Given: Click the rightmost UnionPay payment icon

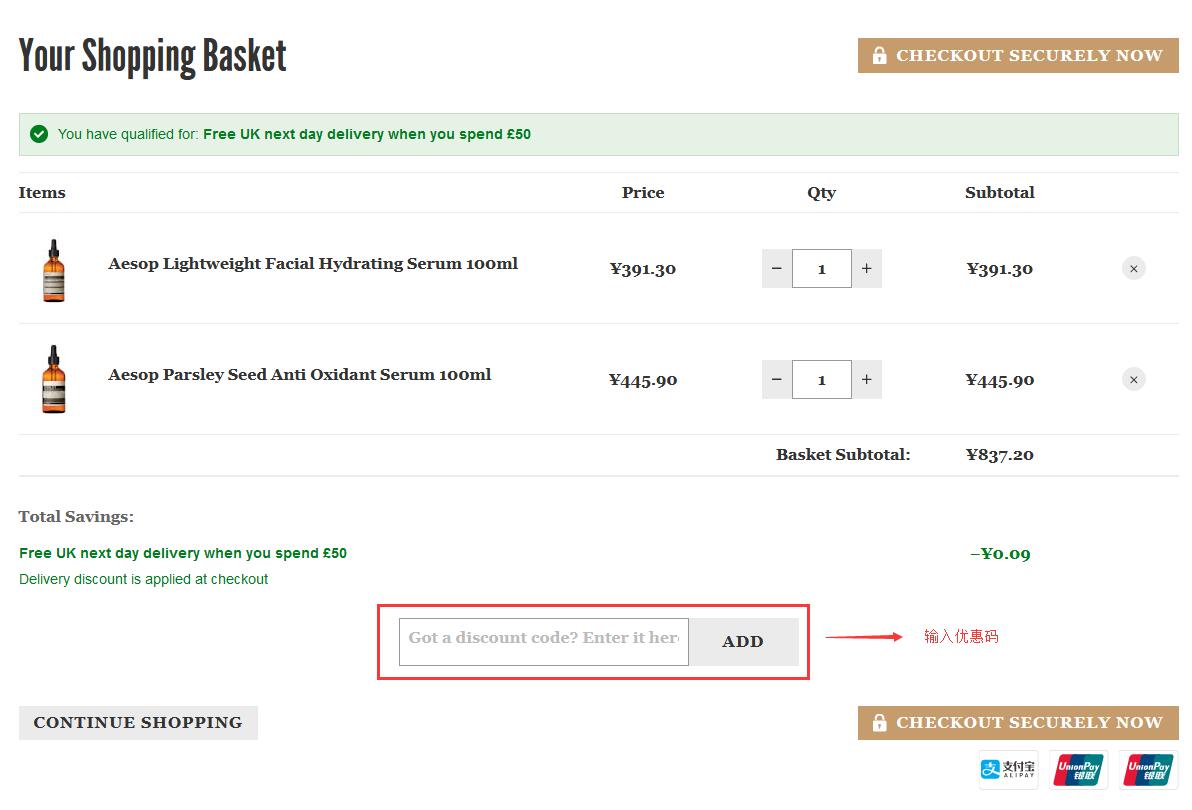Looking at the screenshot, I should click(1148, 769).
